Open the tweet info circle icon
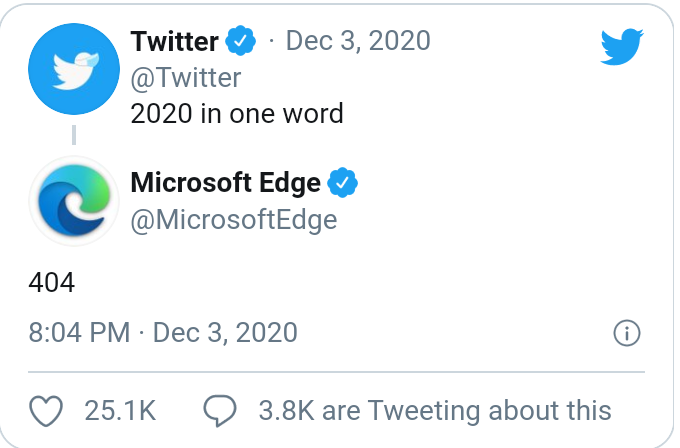This screenshot has width=680, height=448. 625,333
